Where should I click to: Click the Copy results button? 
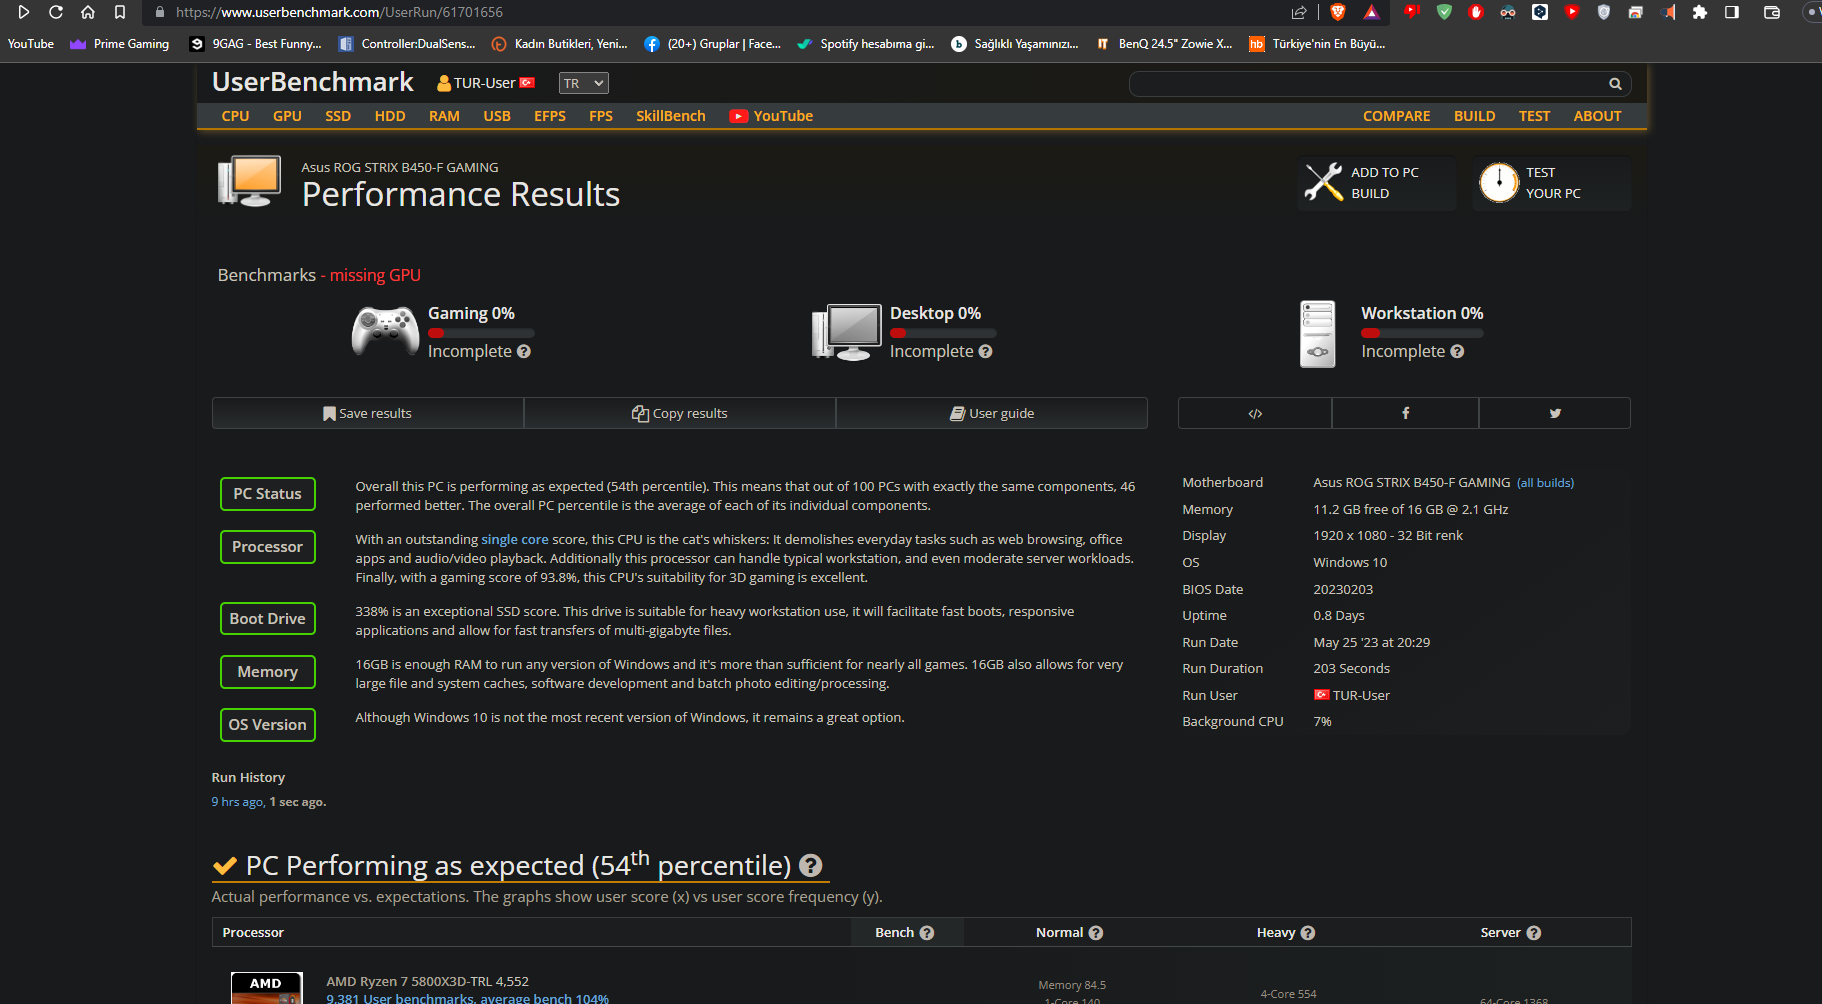click(680, 413)
